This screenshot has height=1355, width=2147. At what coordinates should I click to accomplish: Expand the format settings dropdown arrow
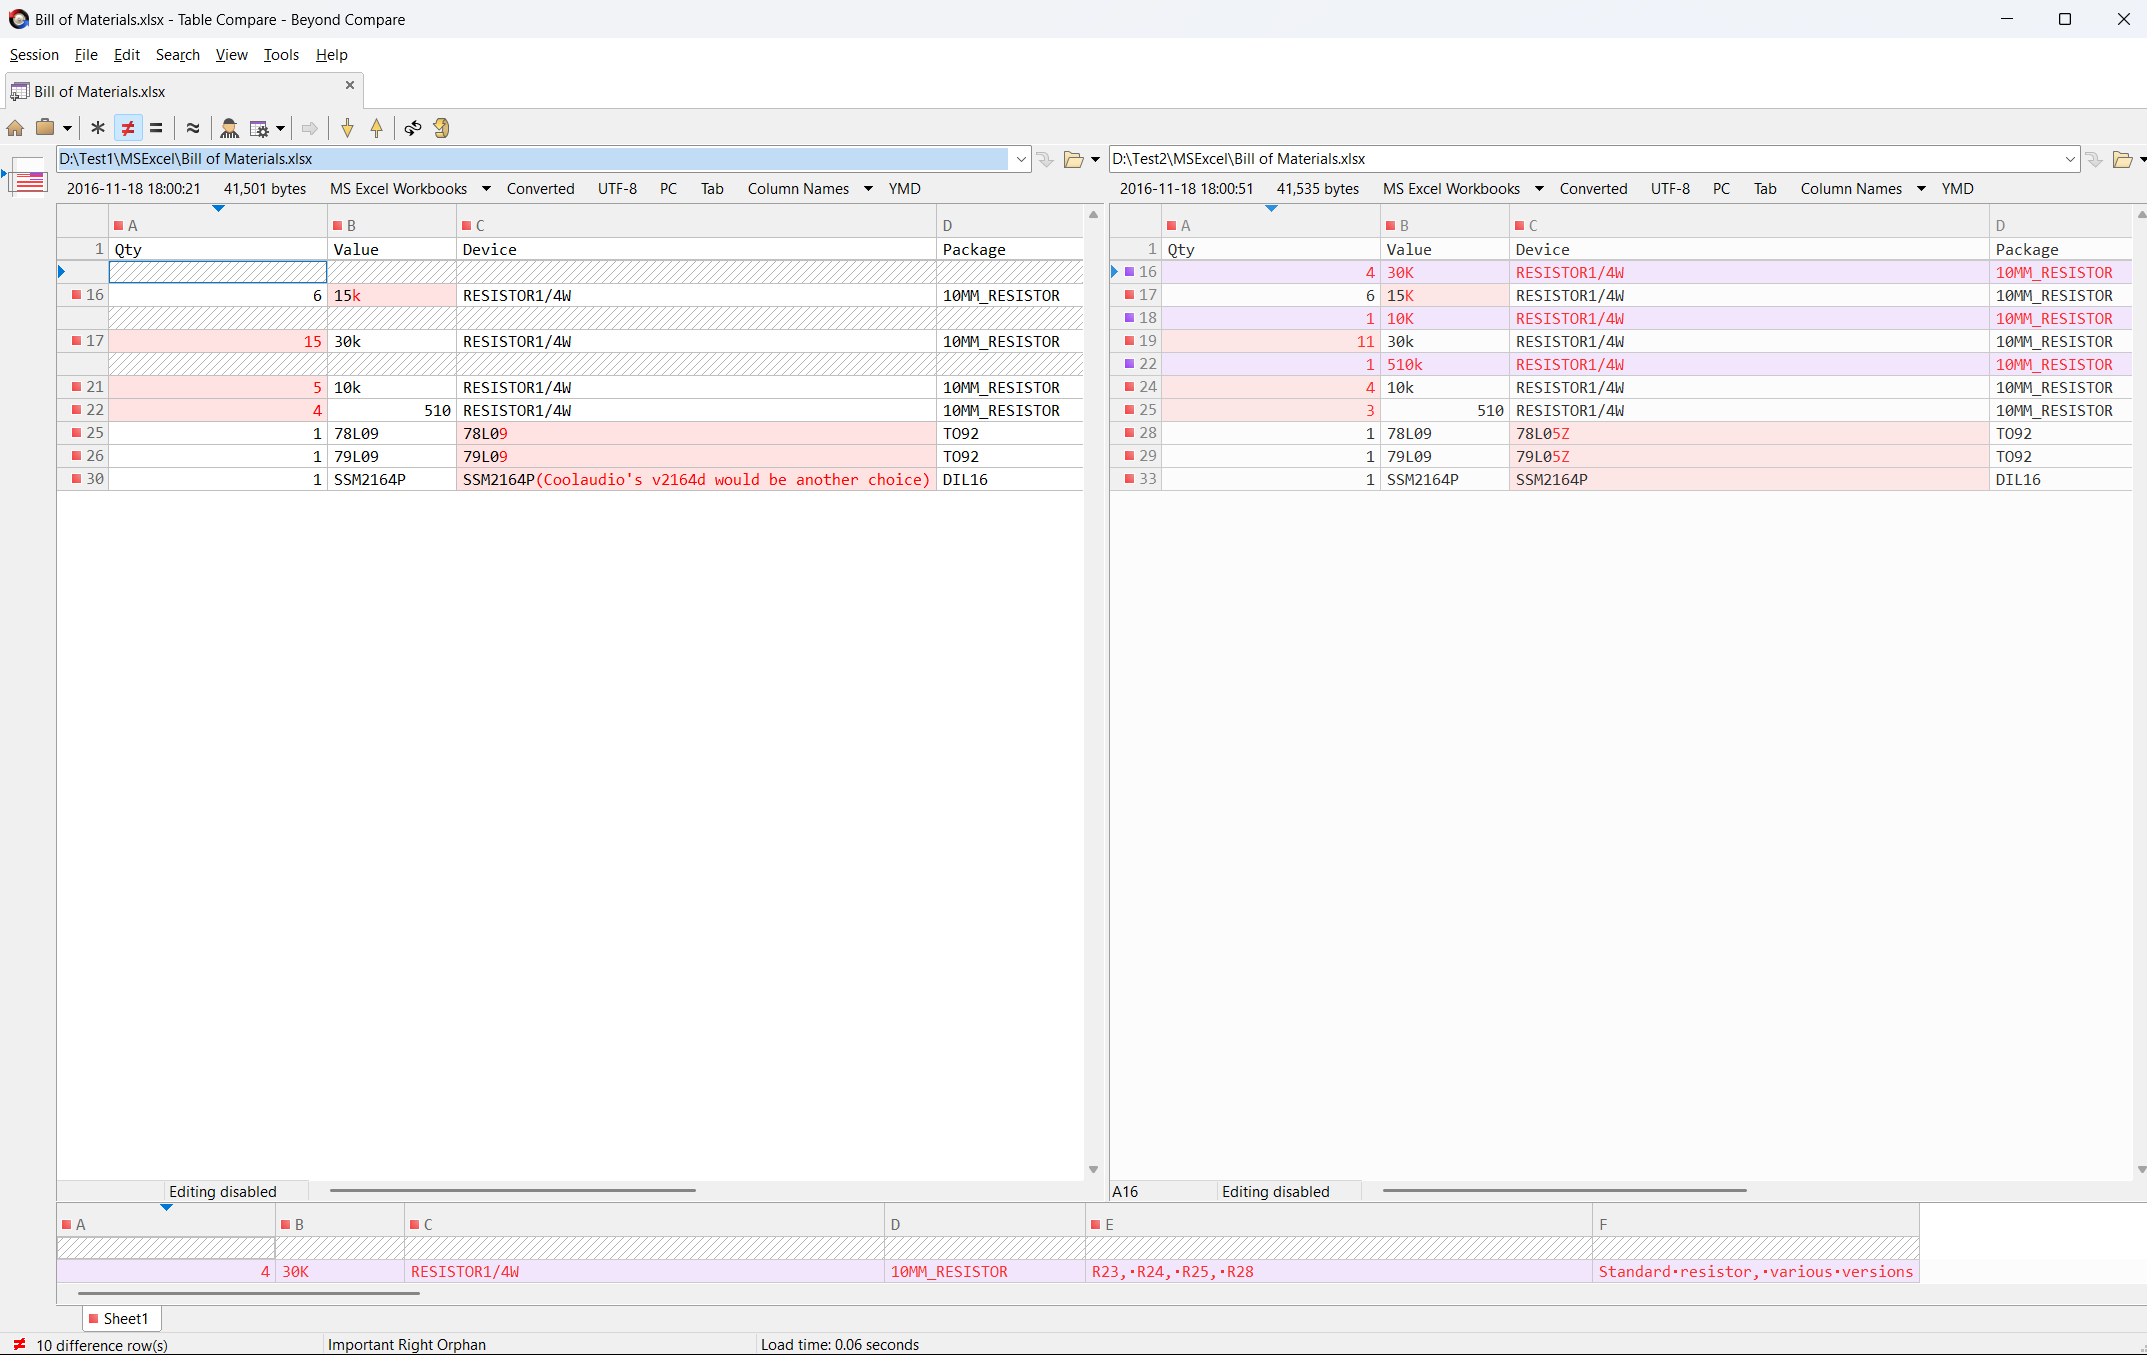(281, 128)
